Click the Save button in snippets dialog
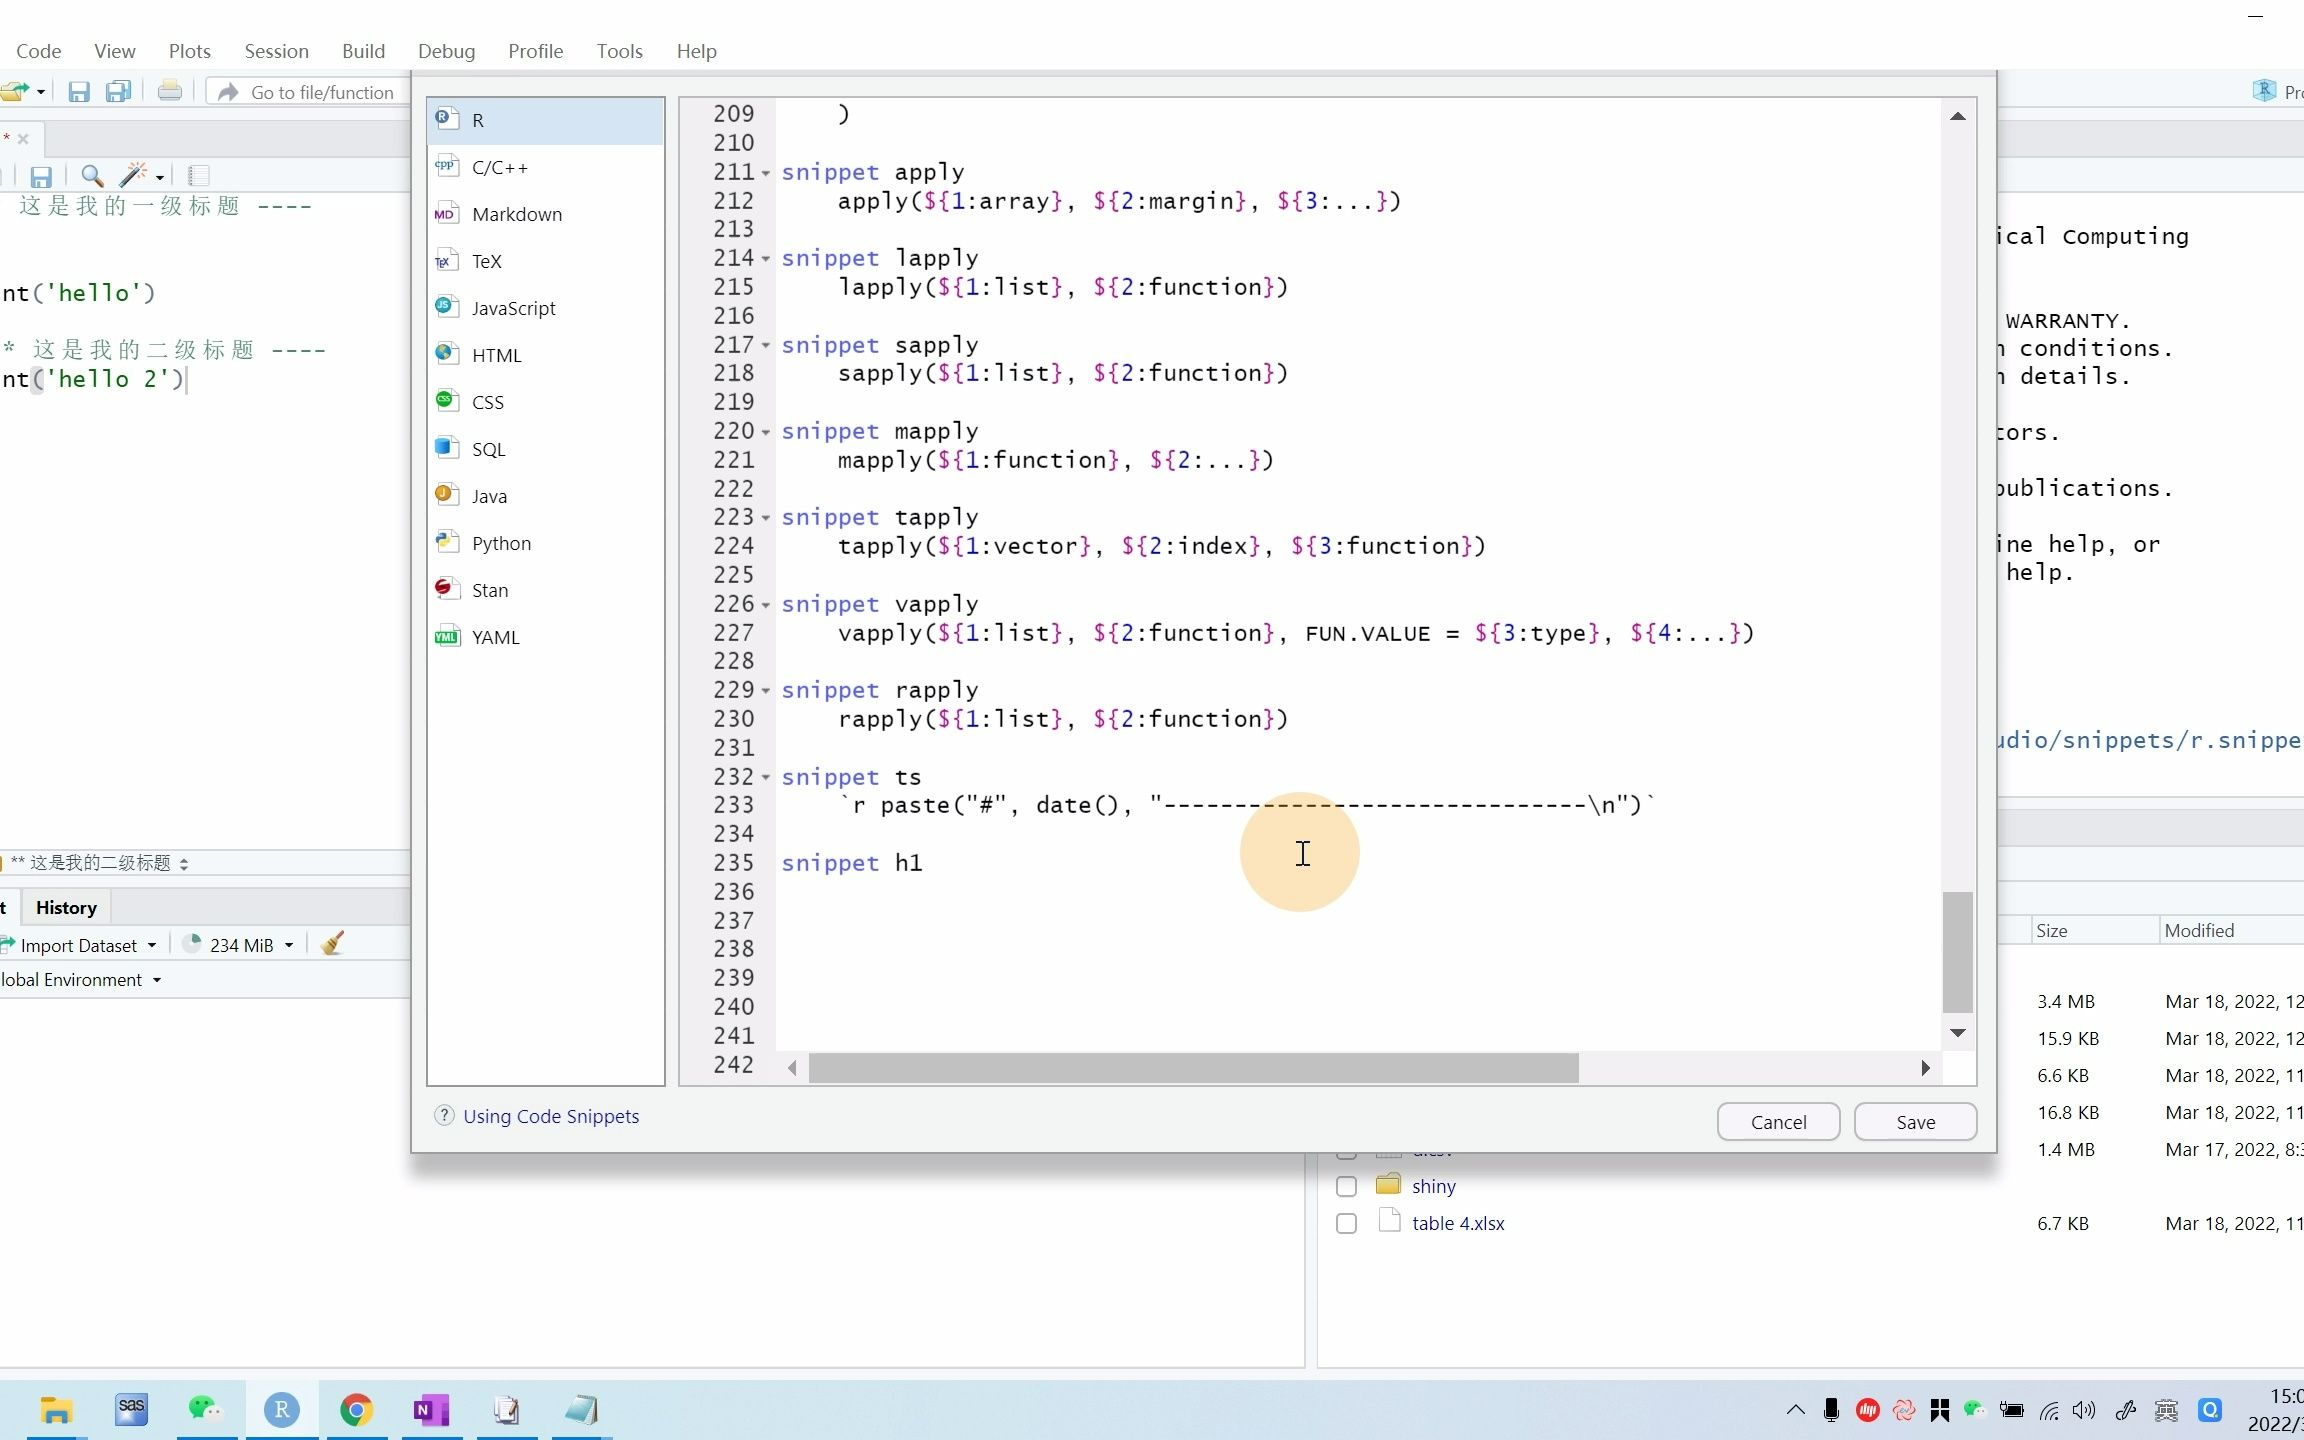 click(x=1915, y=1122)
